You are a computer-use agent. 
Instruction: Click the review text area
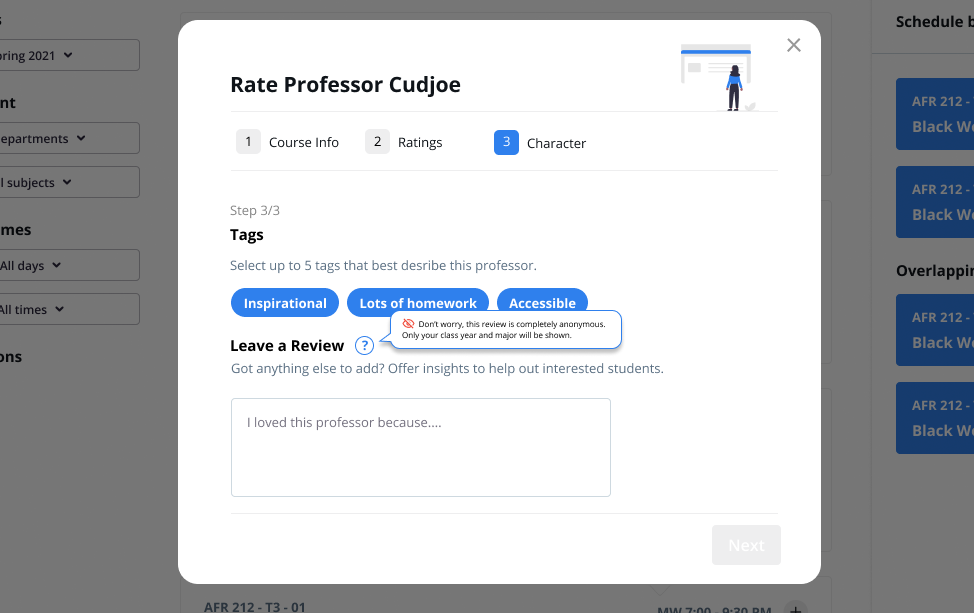point(421,447)
